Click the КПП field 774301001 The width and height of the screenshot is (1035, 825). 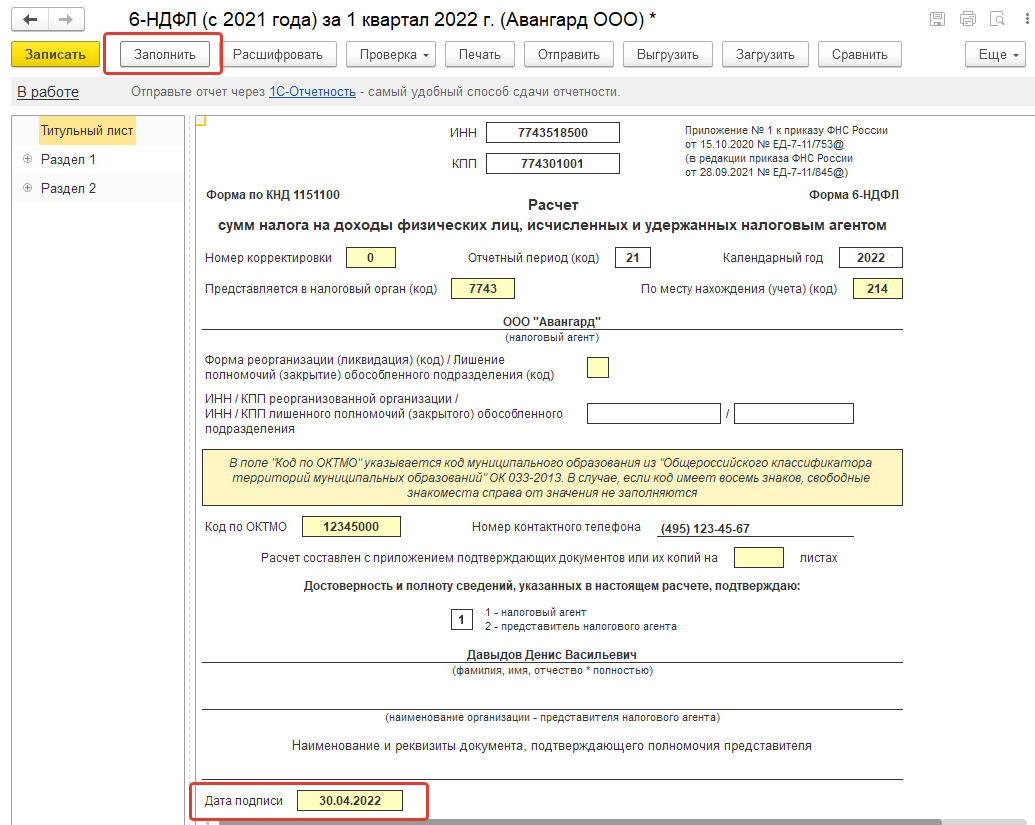click(552, 163)
